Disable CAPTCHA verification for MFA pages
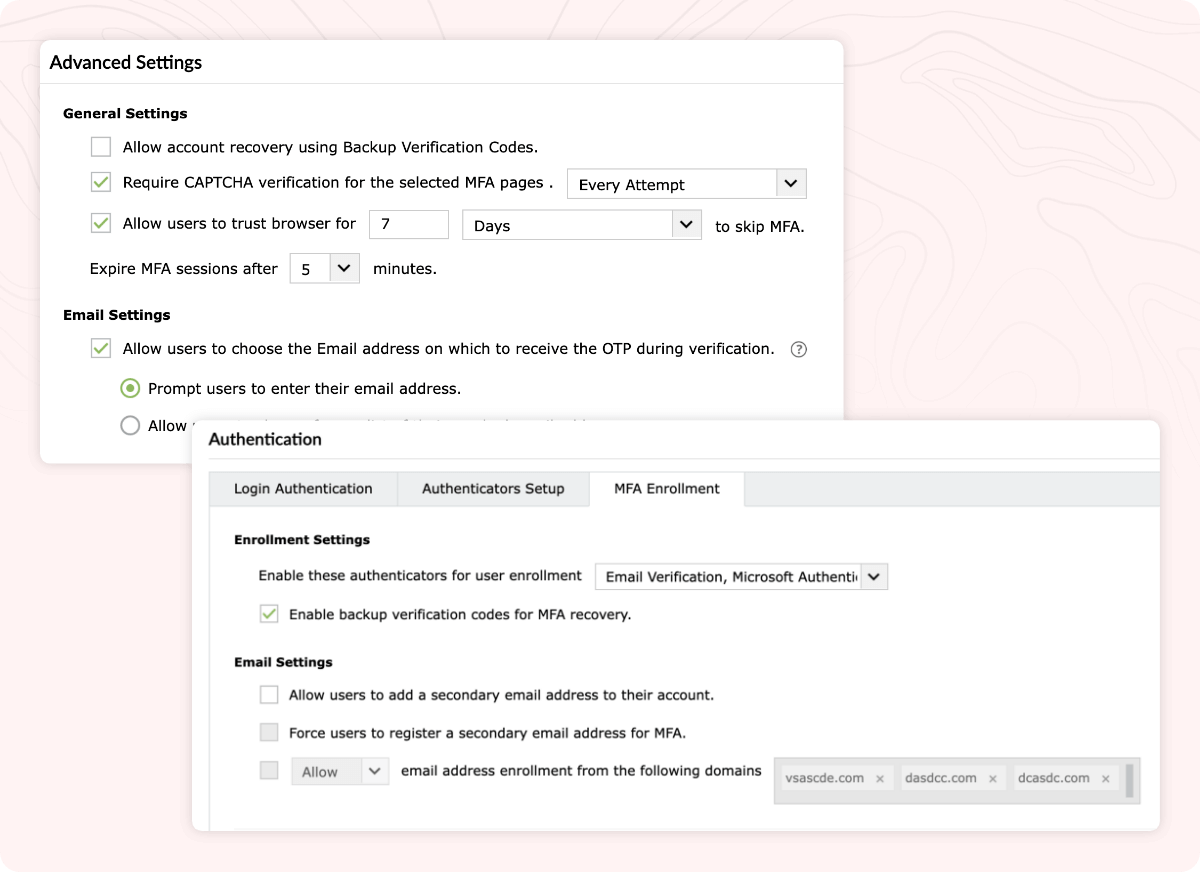The height and width of the screenshot is (872, 1200). click(100, 183)
